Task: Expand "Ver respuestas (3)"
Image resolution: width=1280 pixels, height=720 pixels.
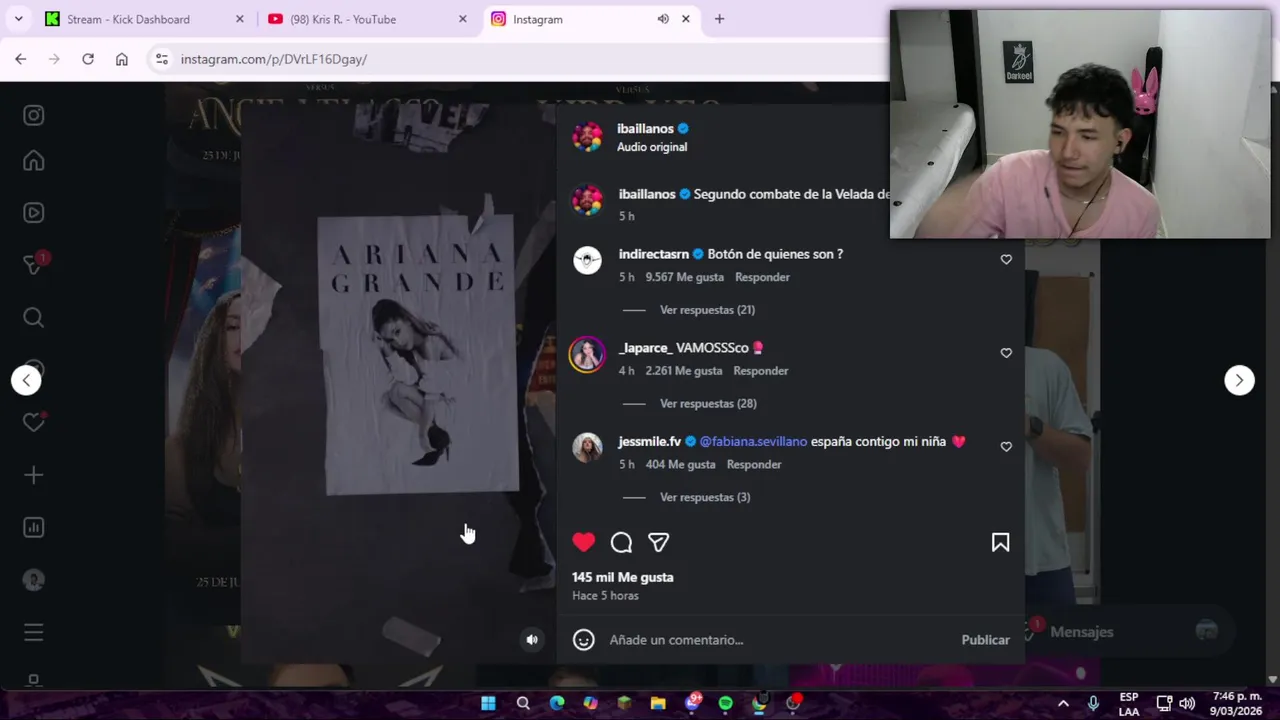Action: click(x=705, y=497)
